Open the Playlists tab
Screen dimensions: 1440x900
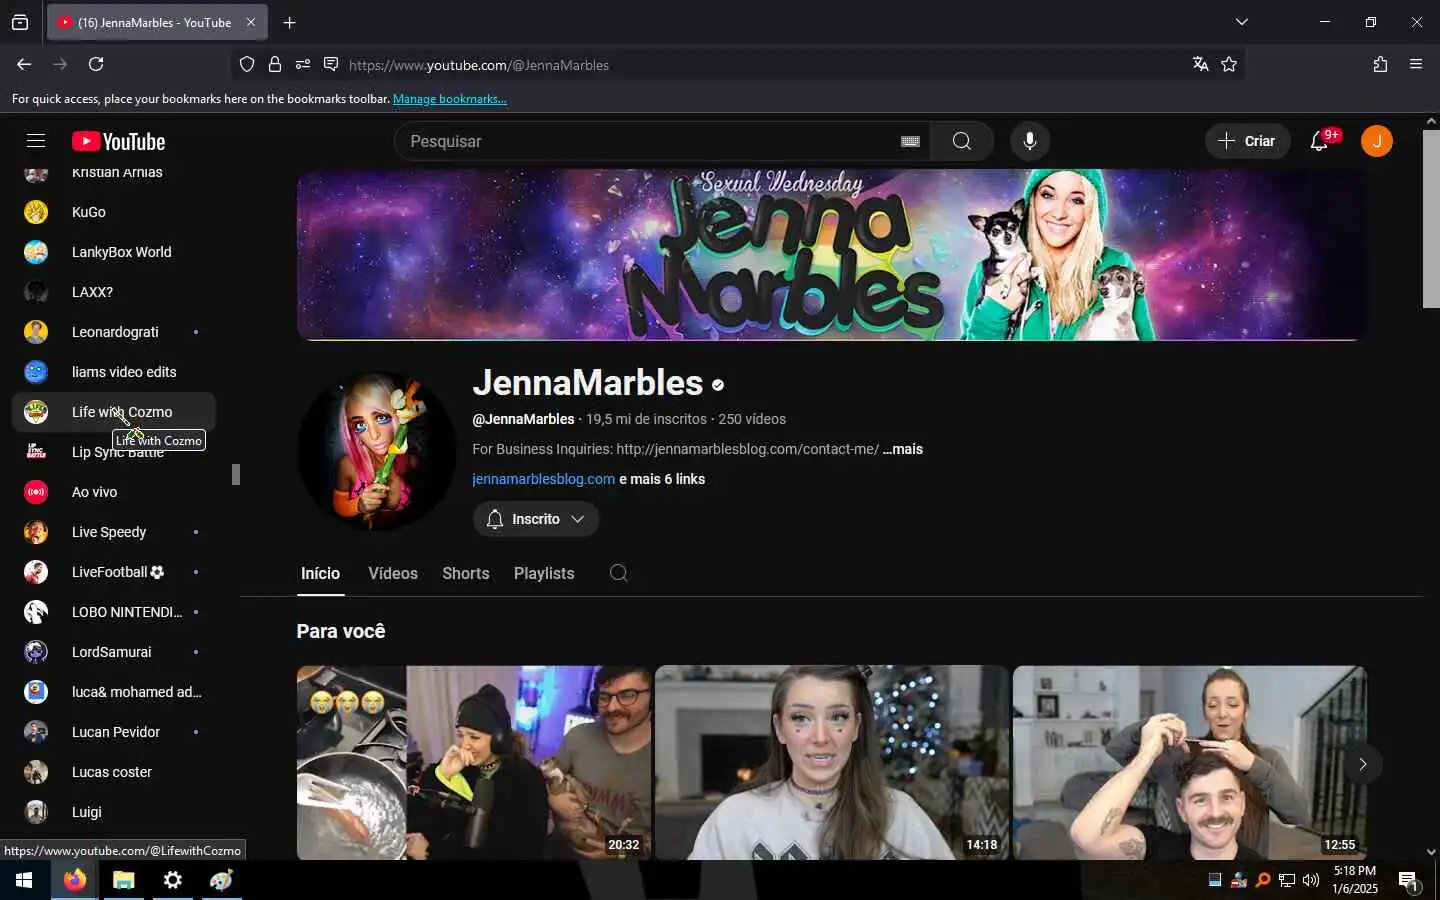544,573
